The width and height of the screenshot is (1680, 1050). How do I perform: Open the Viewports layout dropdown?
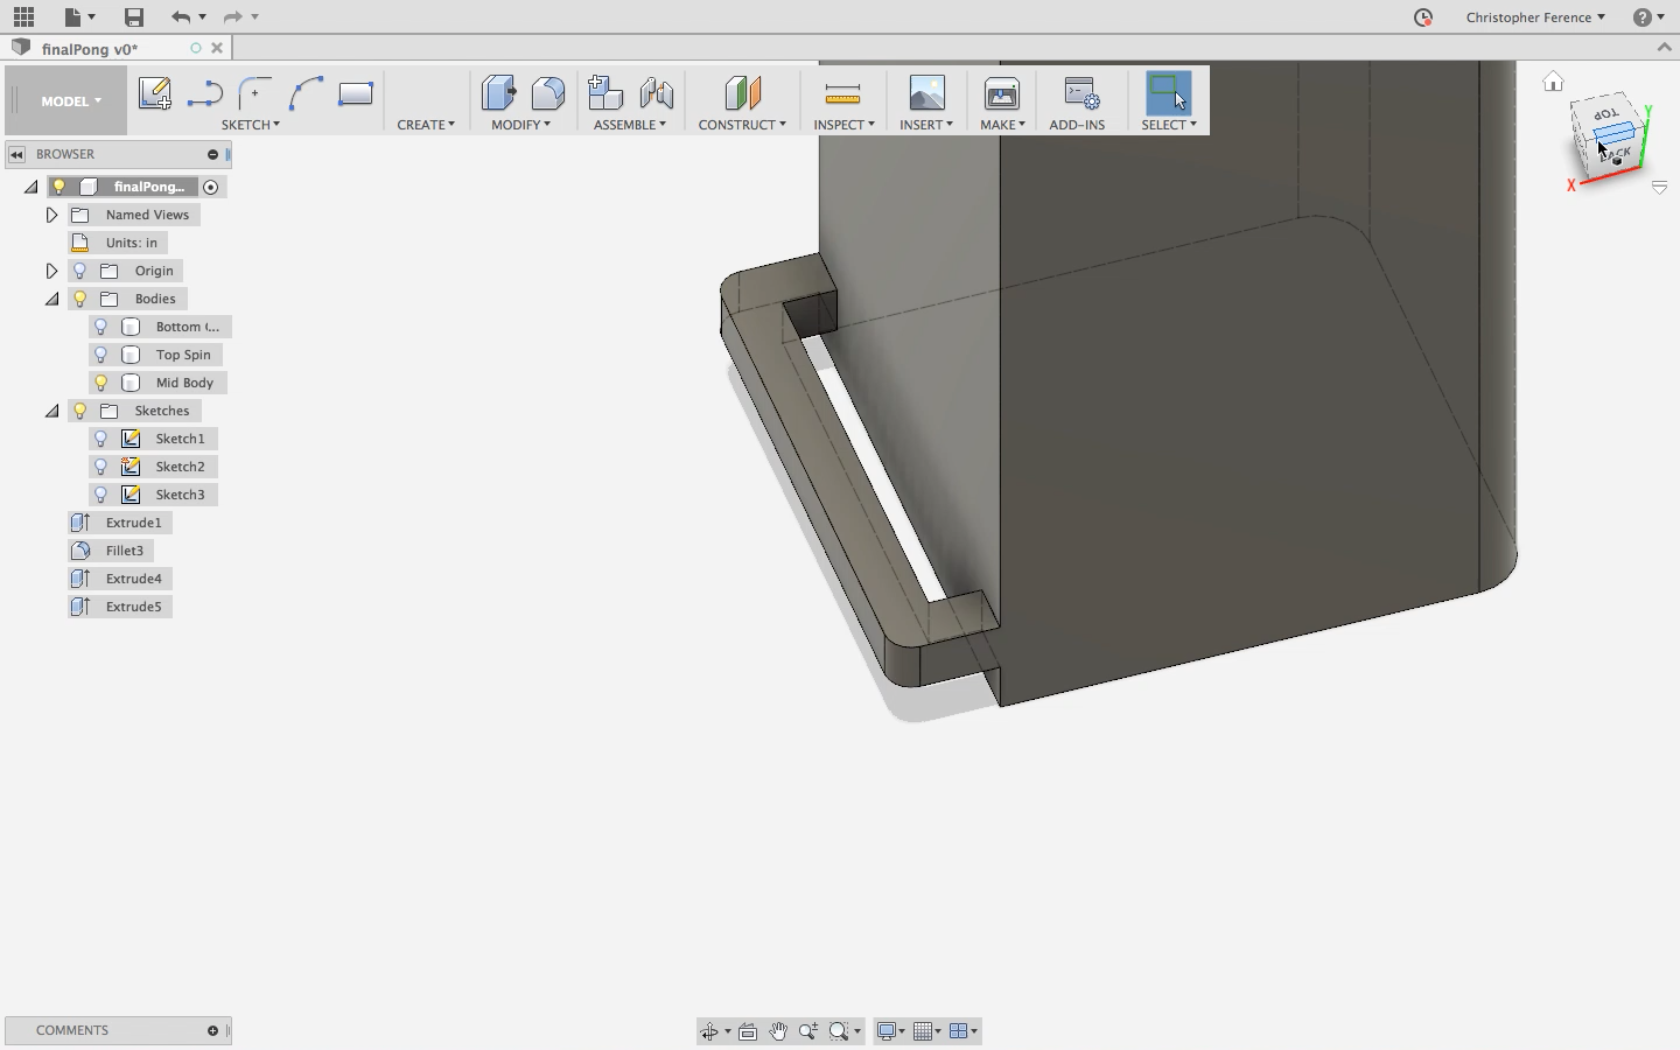[963, 1031]
